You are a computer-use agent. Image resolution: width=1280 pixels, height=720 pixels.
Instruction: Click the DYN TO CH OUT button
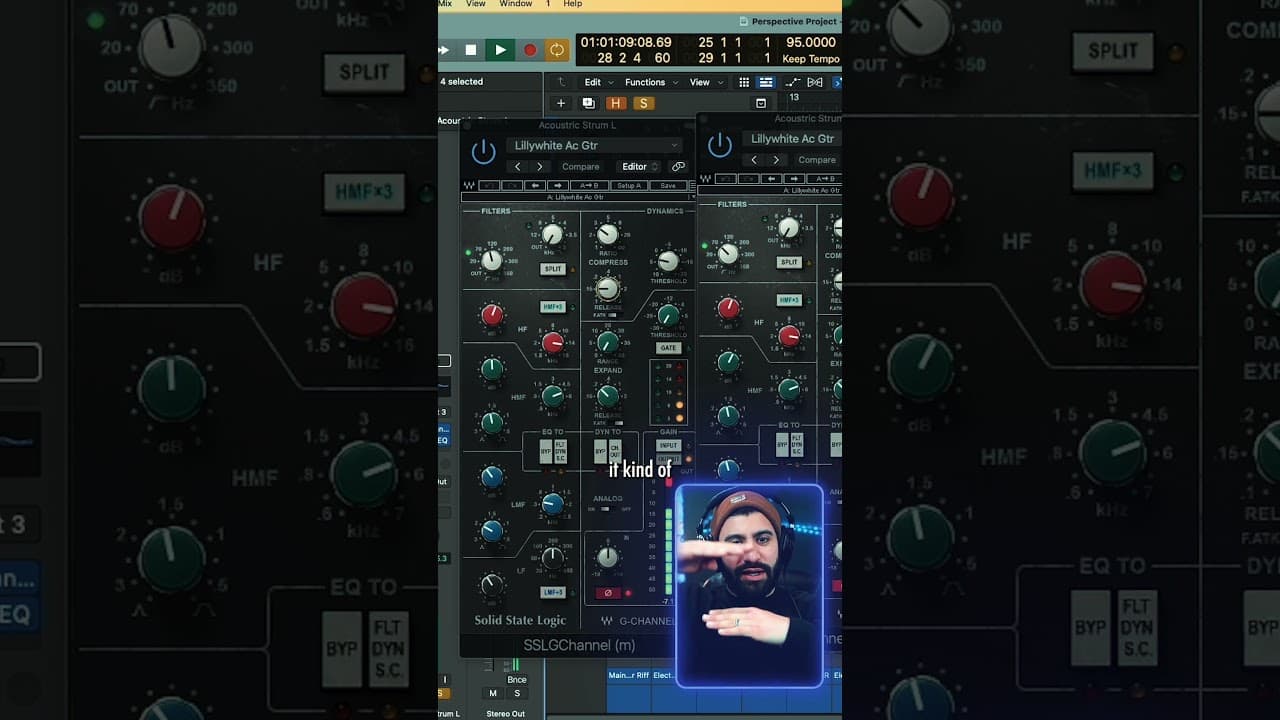click(x=615, y=450)
